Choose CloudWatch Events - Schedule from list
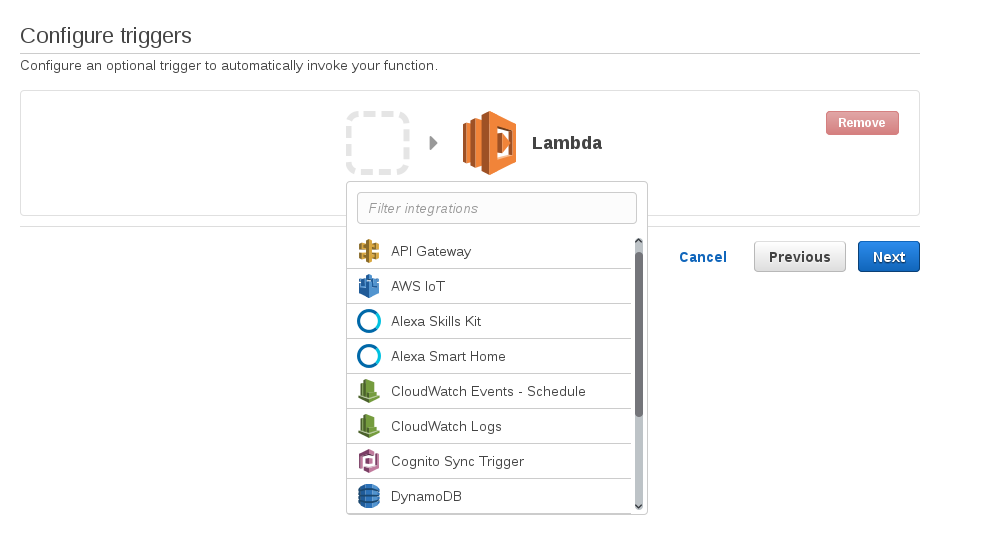 coord(488,391)
